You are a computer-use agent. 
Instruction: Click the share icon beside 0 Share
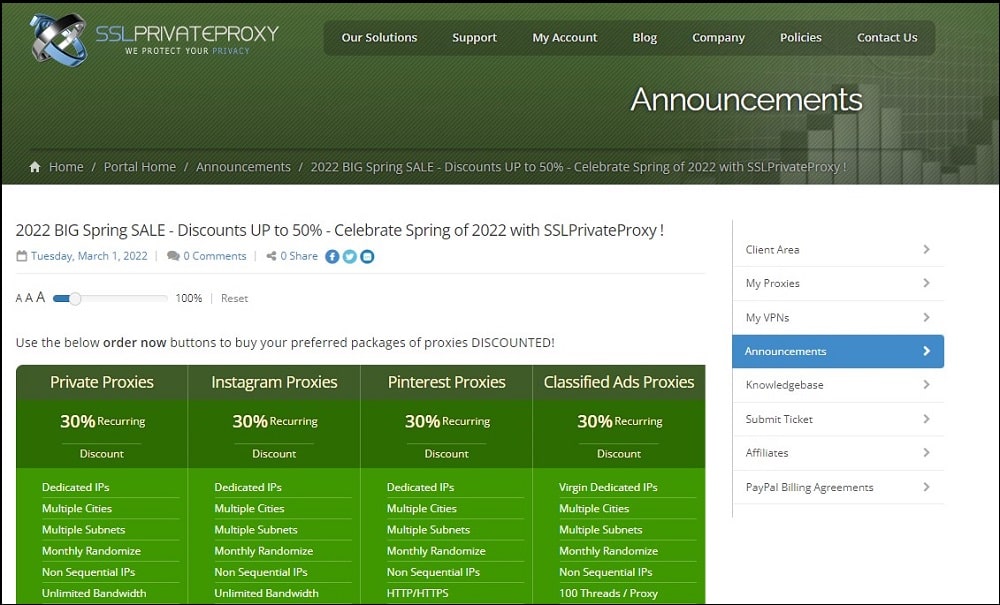click(271, 256)
